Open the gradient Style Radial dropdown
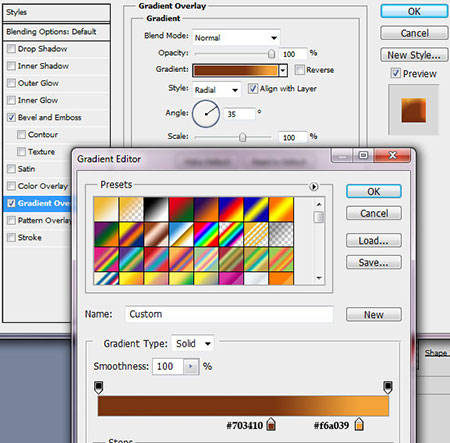Image resolution: width=450 pixels, height=443 pixels. click(217, 90)
